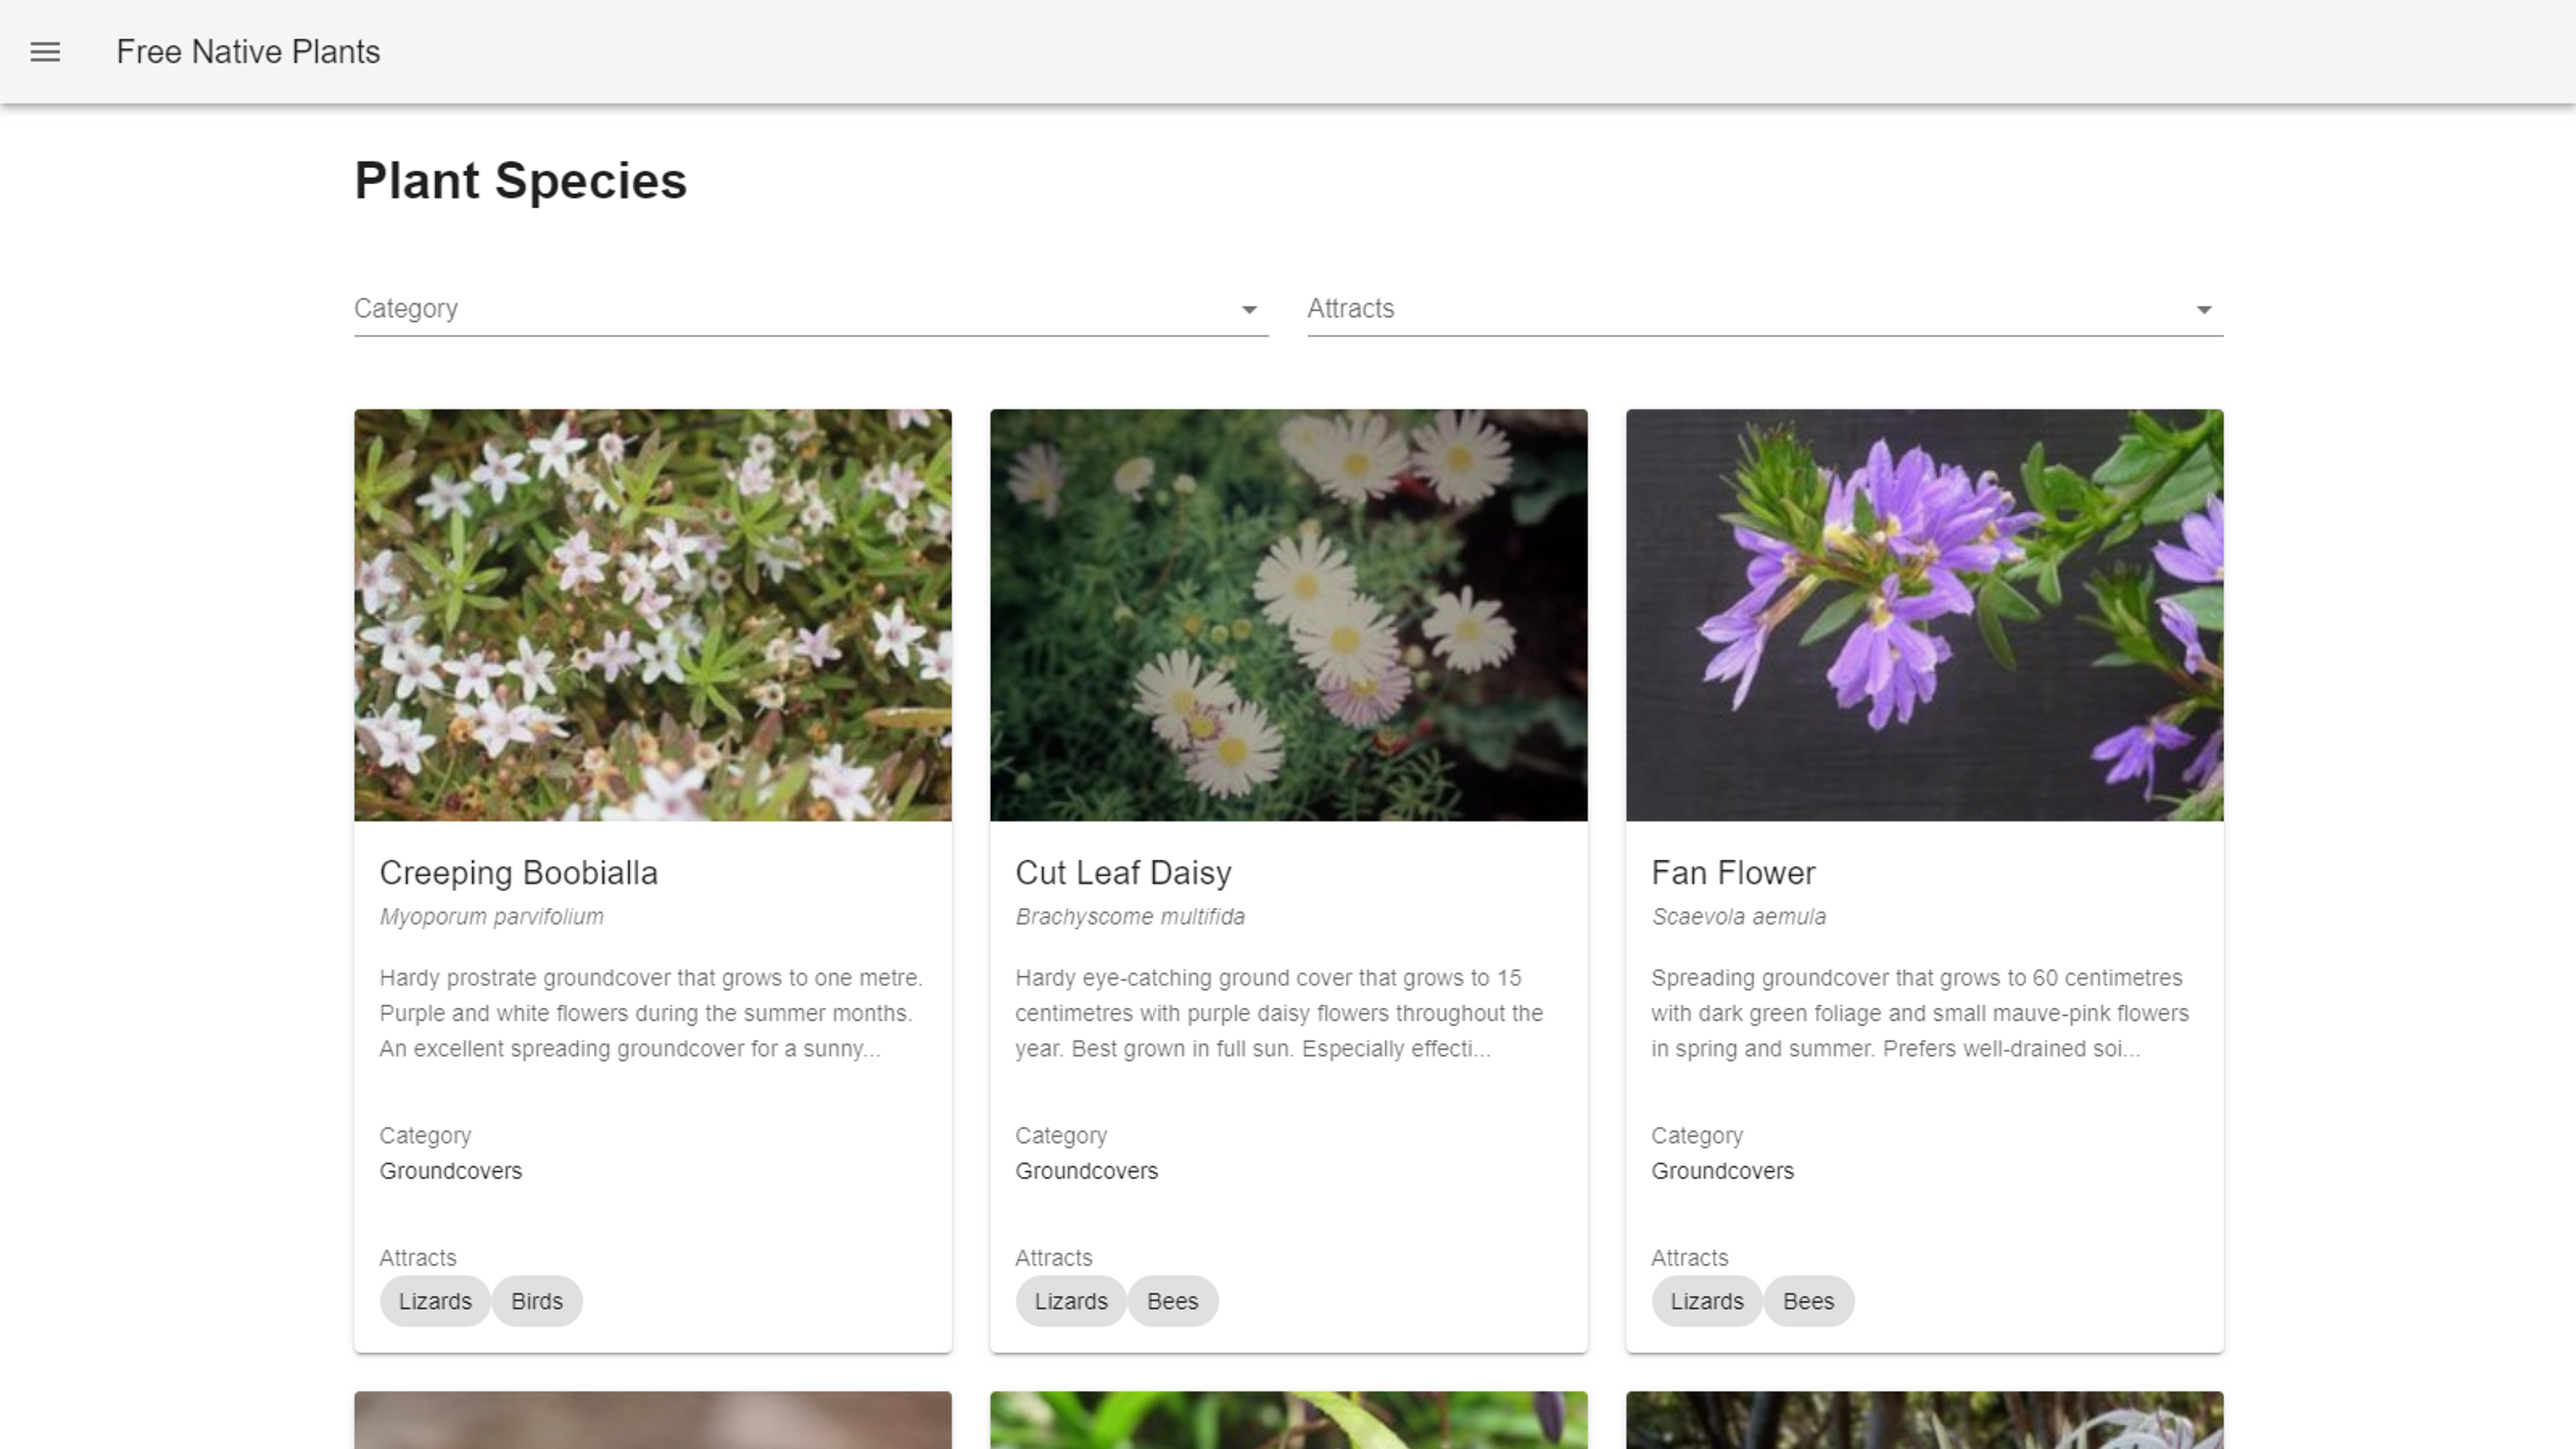Open the hamburger navigation menu
The height and width of the screenshot is (1449, 2576).
[45, 52]
